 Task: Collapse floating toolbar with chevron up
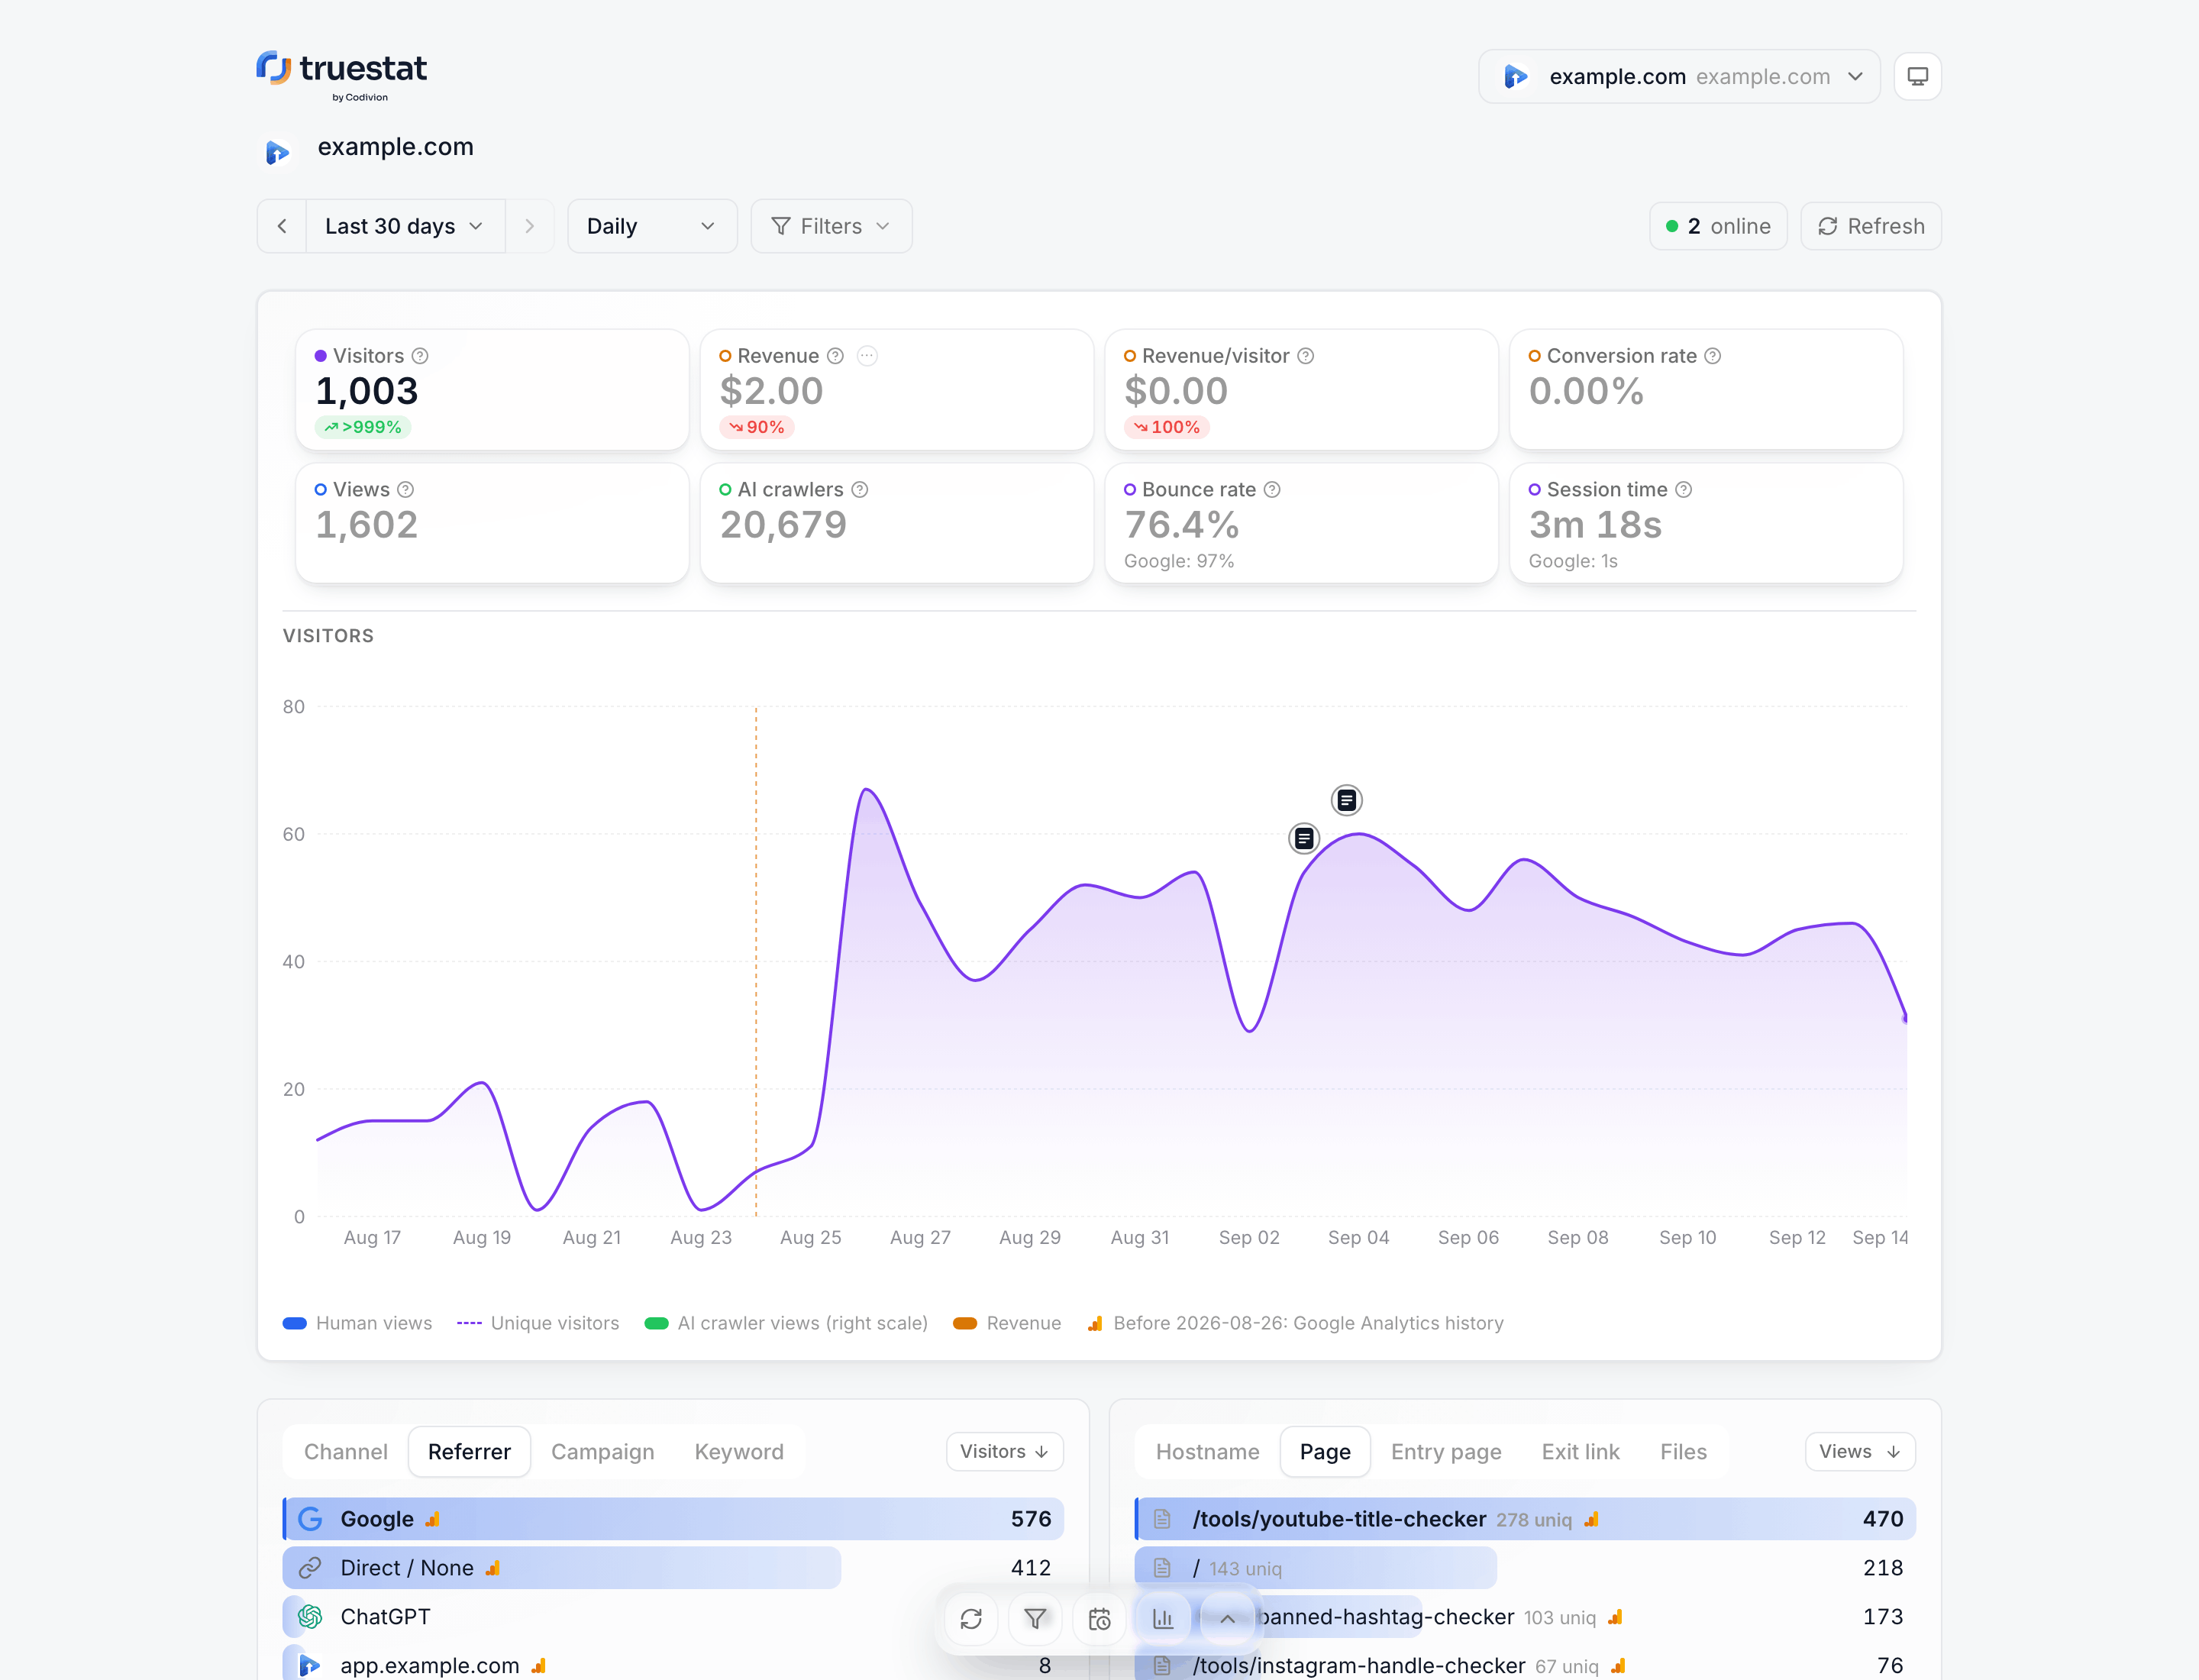pyautogui.click(x=1227, y=1619)
